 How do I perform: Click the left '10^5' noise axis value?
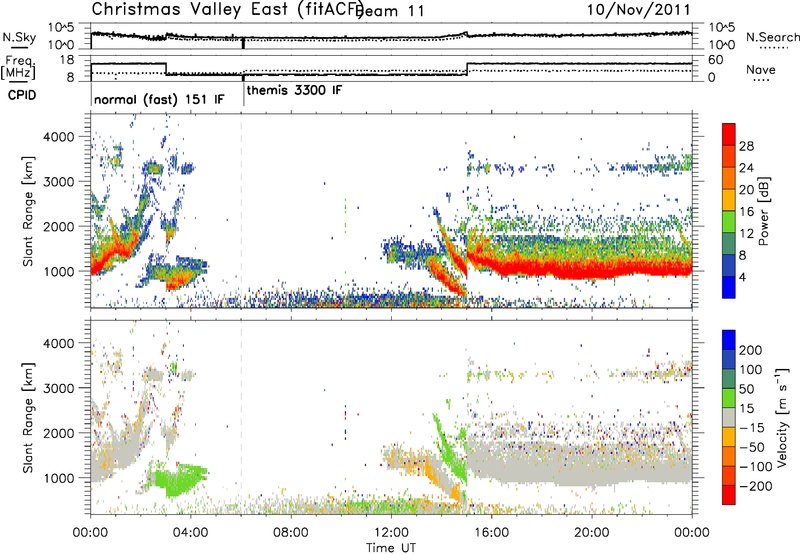coord(61,28)
